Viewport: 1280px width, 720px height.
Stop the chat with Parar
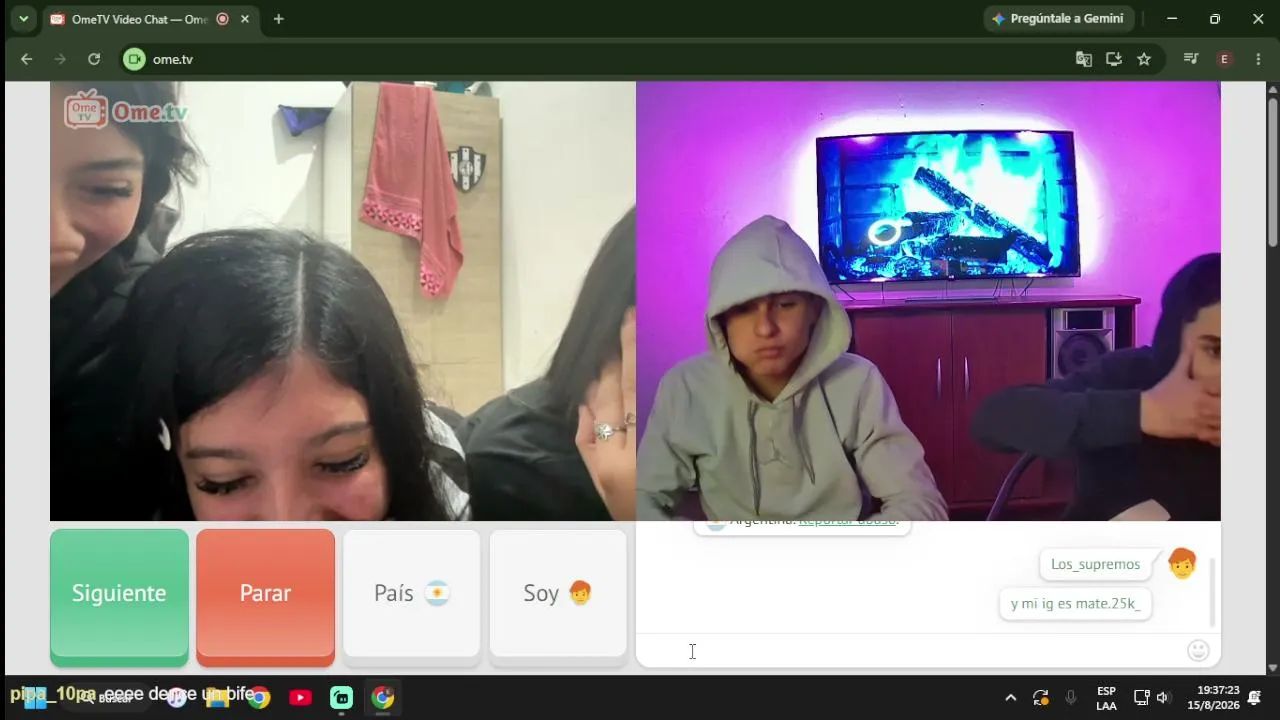265,596
